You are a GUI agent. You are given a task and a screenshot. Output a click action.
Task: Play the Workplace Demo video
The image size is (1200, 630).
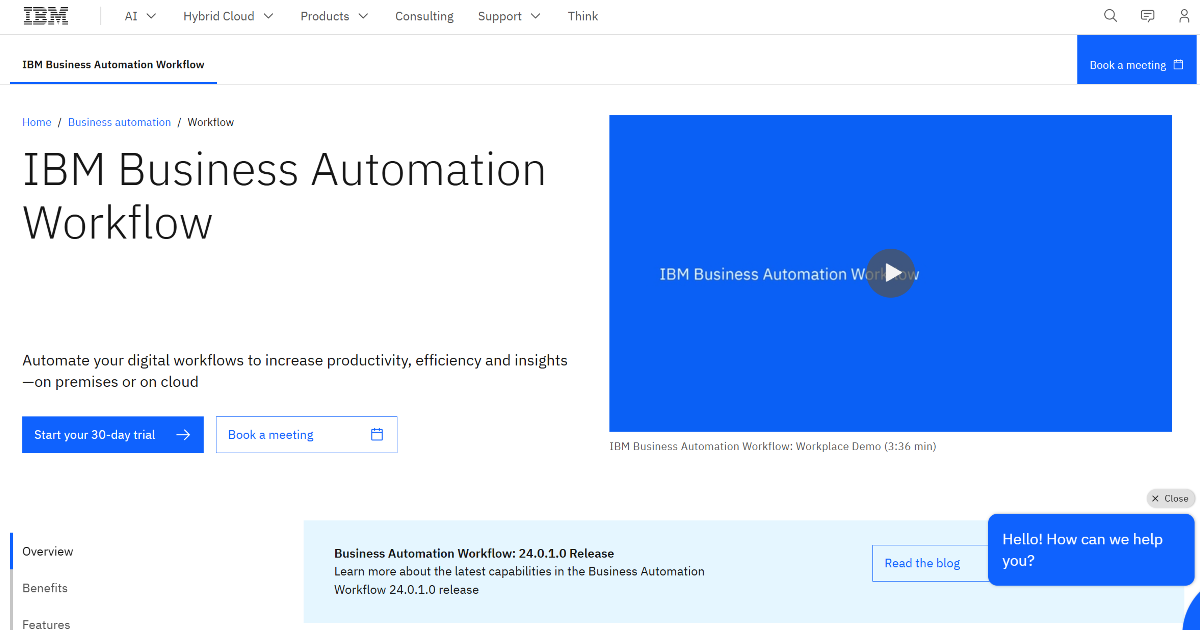(x=890, y=273)
